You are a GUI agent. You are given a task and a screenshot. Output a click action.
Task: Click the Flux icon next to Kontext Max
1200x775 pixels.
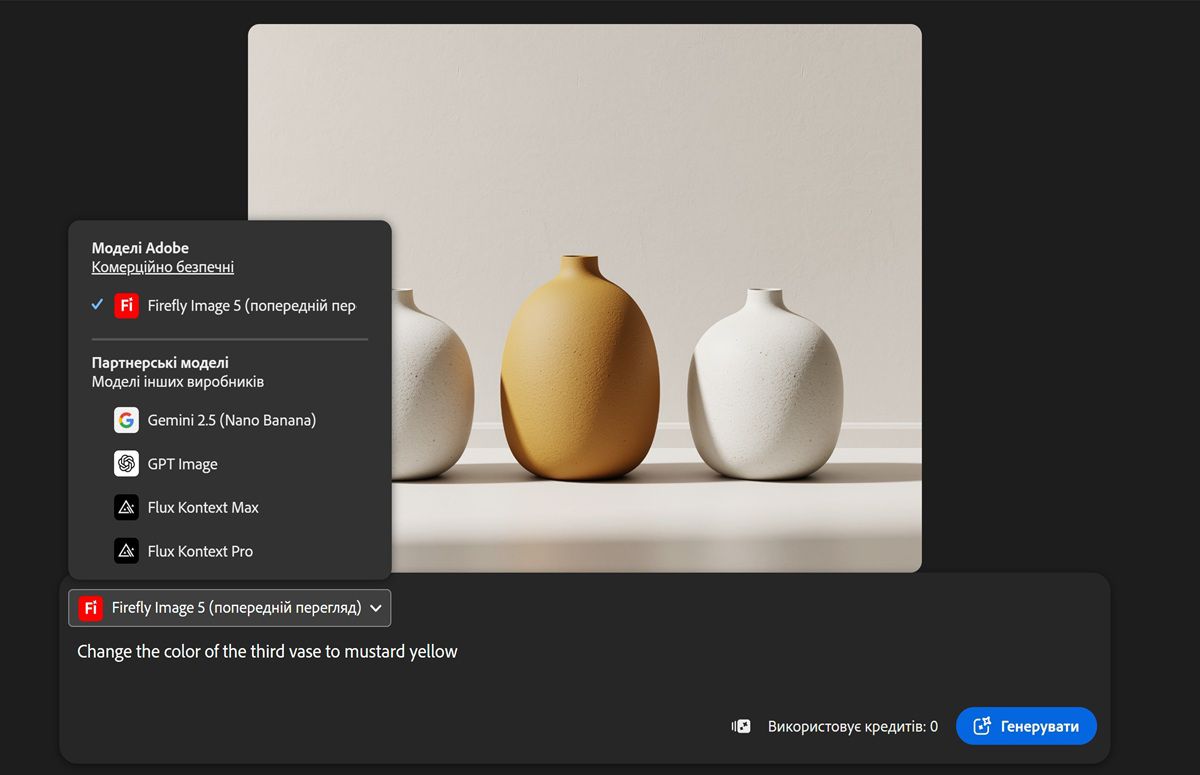tap(126, 507)
